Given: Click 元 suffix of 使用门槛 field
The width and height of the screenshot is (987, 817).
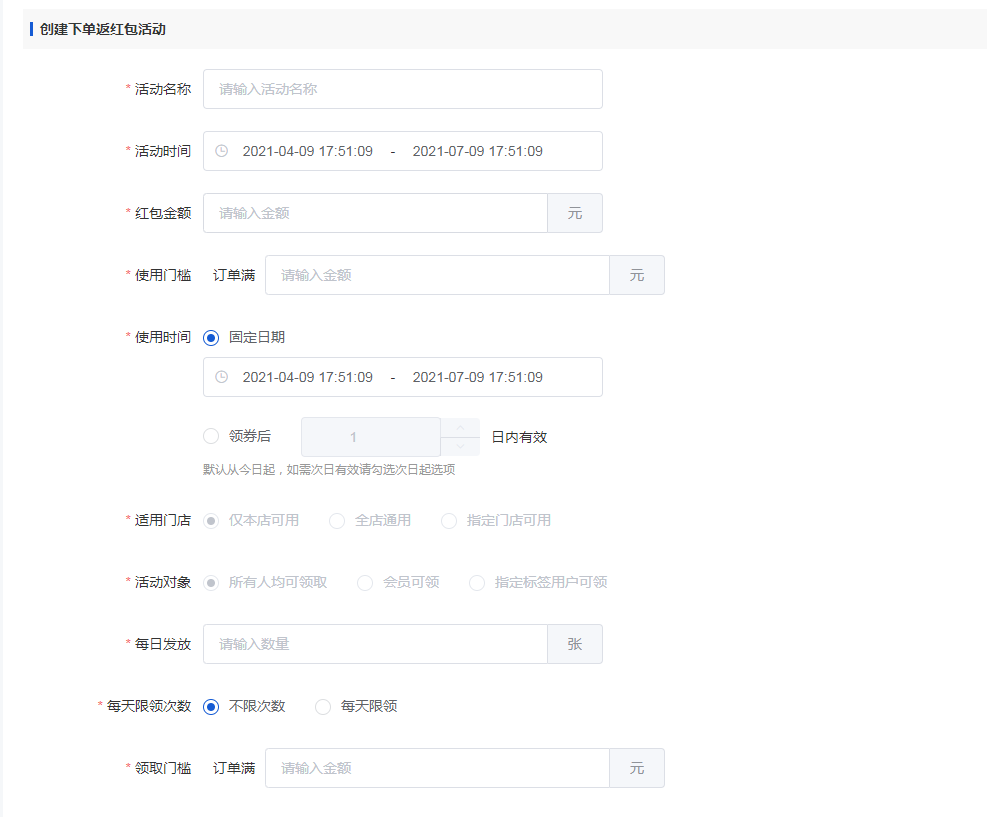Looking at the screenshot, I should pyautogui.click(x=637, y=275).
